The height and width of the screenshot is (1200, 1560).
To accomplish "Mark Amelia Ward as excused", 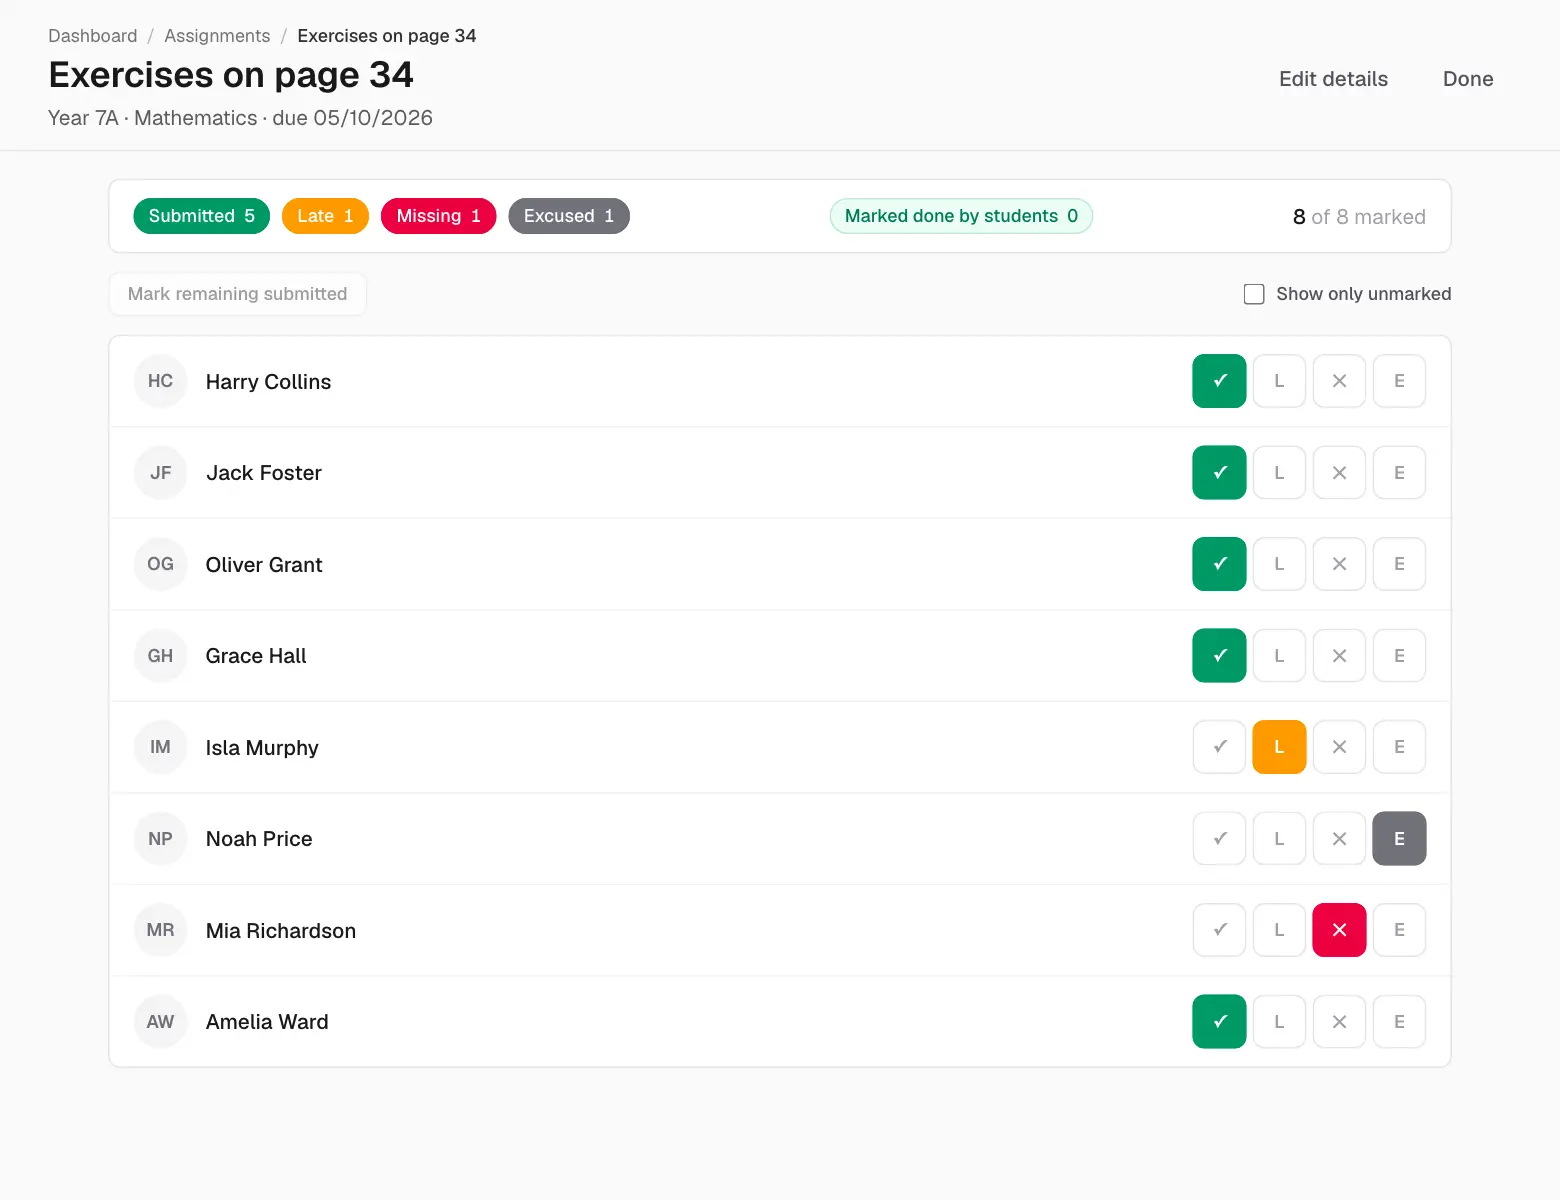I will 1399,1021.
